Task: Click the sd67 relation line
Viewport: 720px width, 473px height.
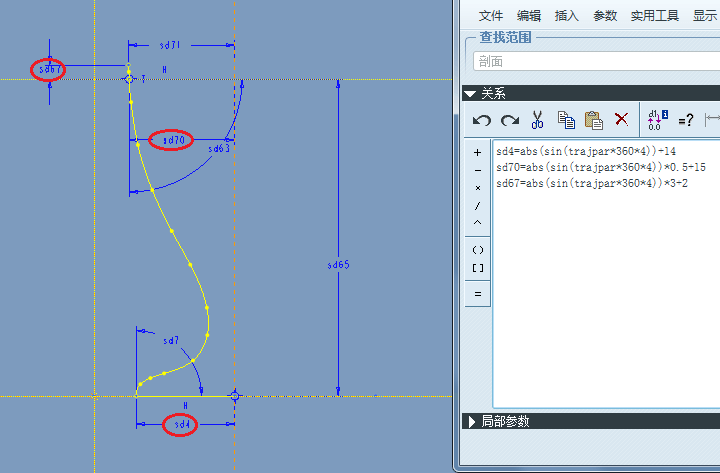Action: click(x=592, y=183)
